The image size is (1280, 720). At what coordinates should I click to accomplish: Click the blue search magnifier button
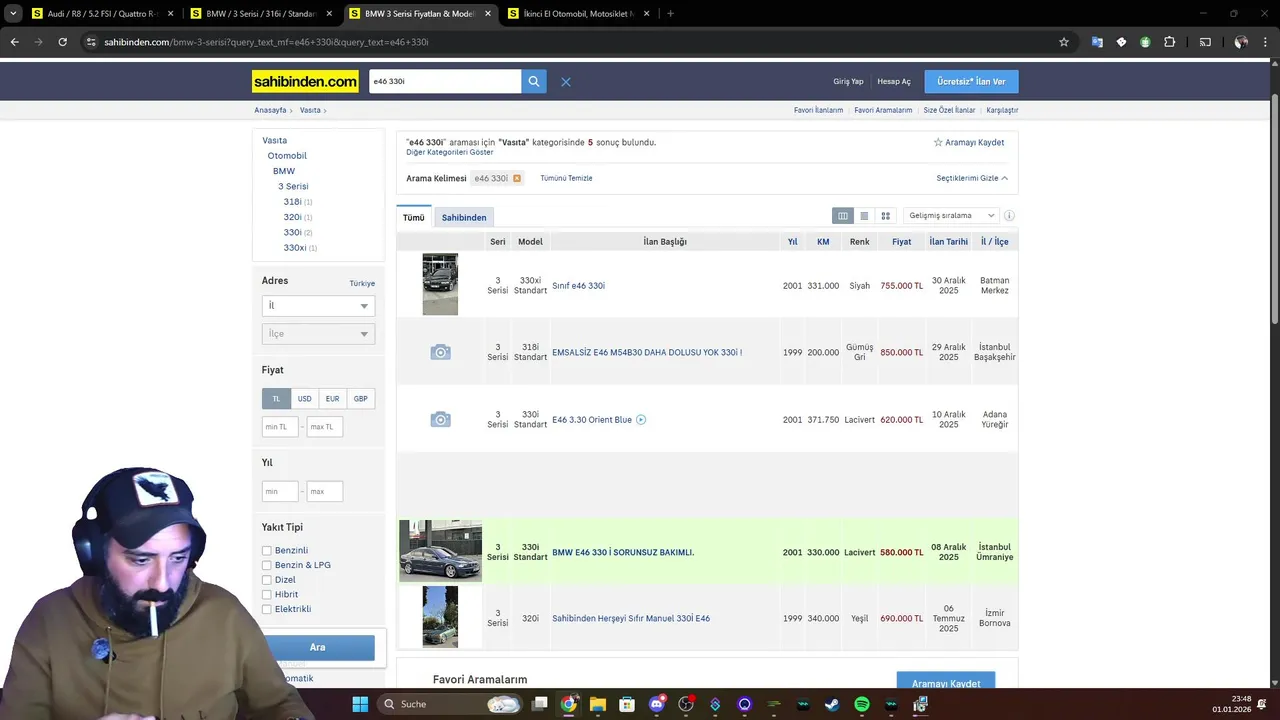(x=534, y=82)
